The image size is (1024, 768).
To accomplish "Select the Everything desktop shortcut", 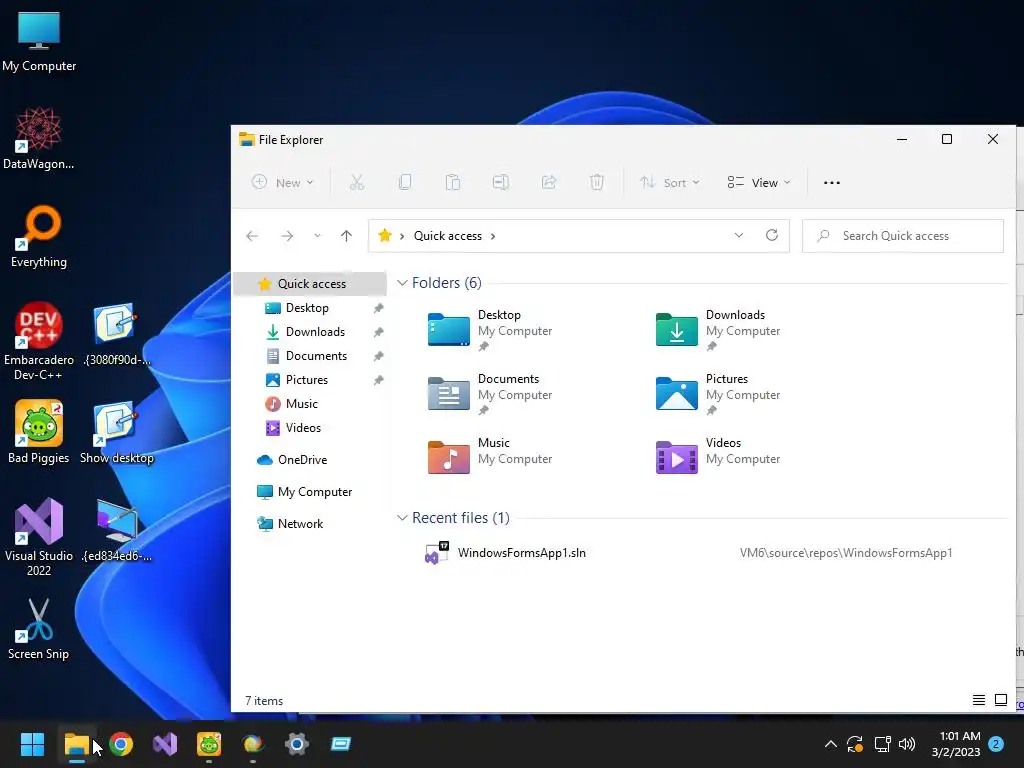I will pyautogui.click(x=39, y=237).
